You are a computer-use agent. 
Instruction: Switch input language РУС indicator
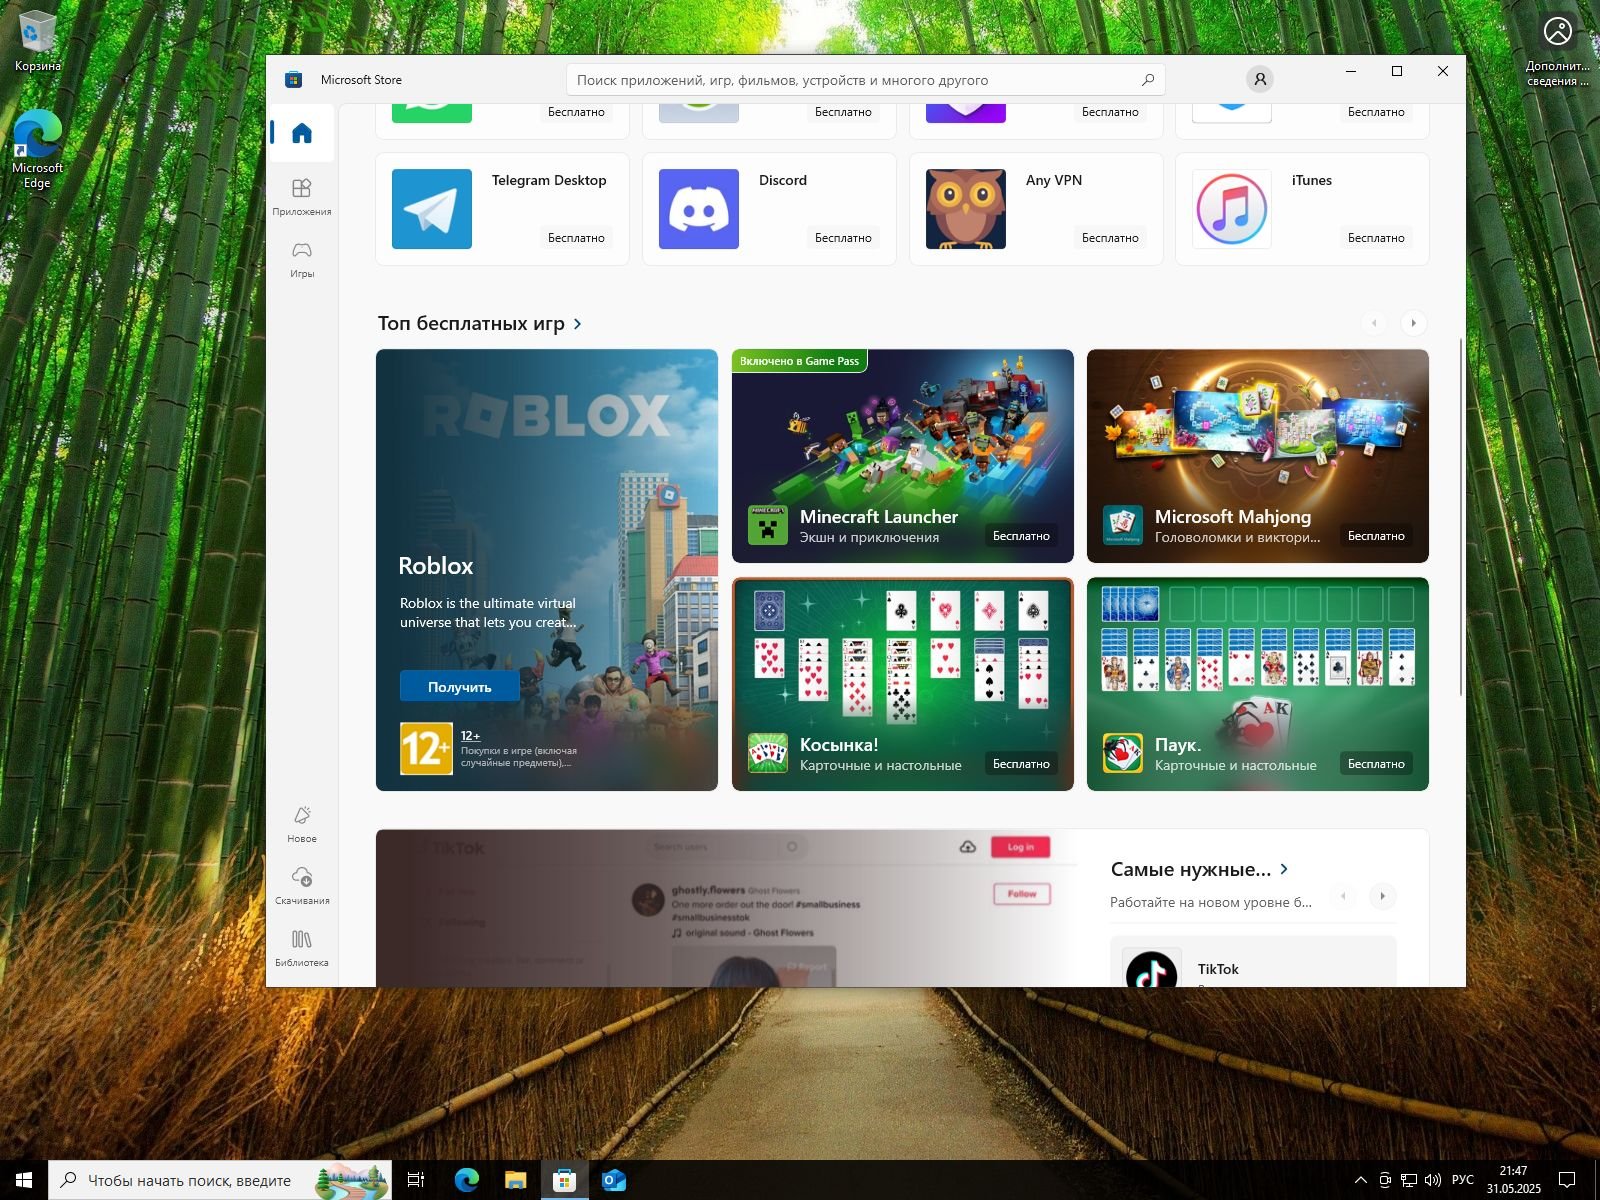[x=1463, y=1180]
